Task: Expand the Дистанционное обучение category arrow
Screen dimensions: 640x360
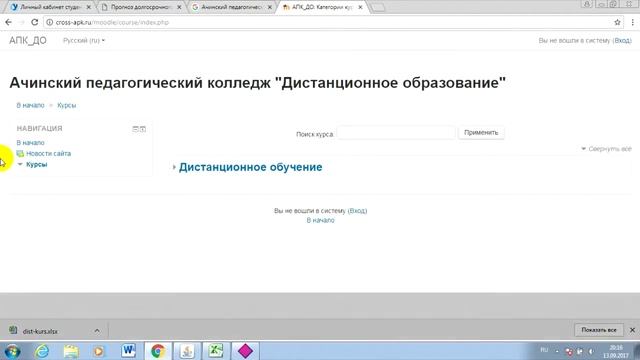Action: tap(174, 167)
